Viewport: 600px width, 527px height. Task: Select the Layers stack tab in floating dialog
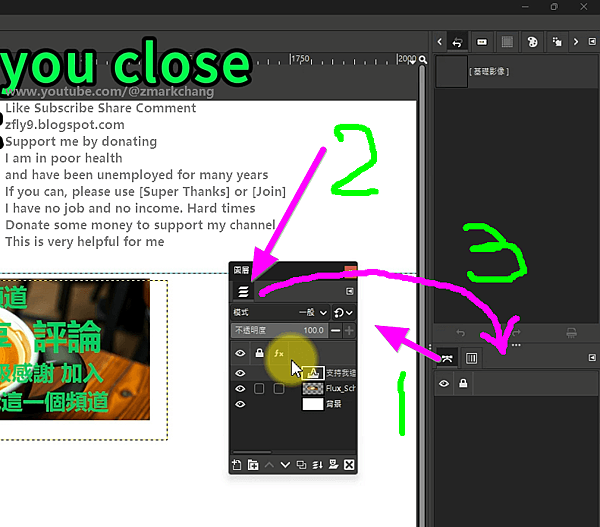coord(243,291)
